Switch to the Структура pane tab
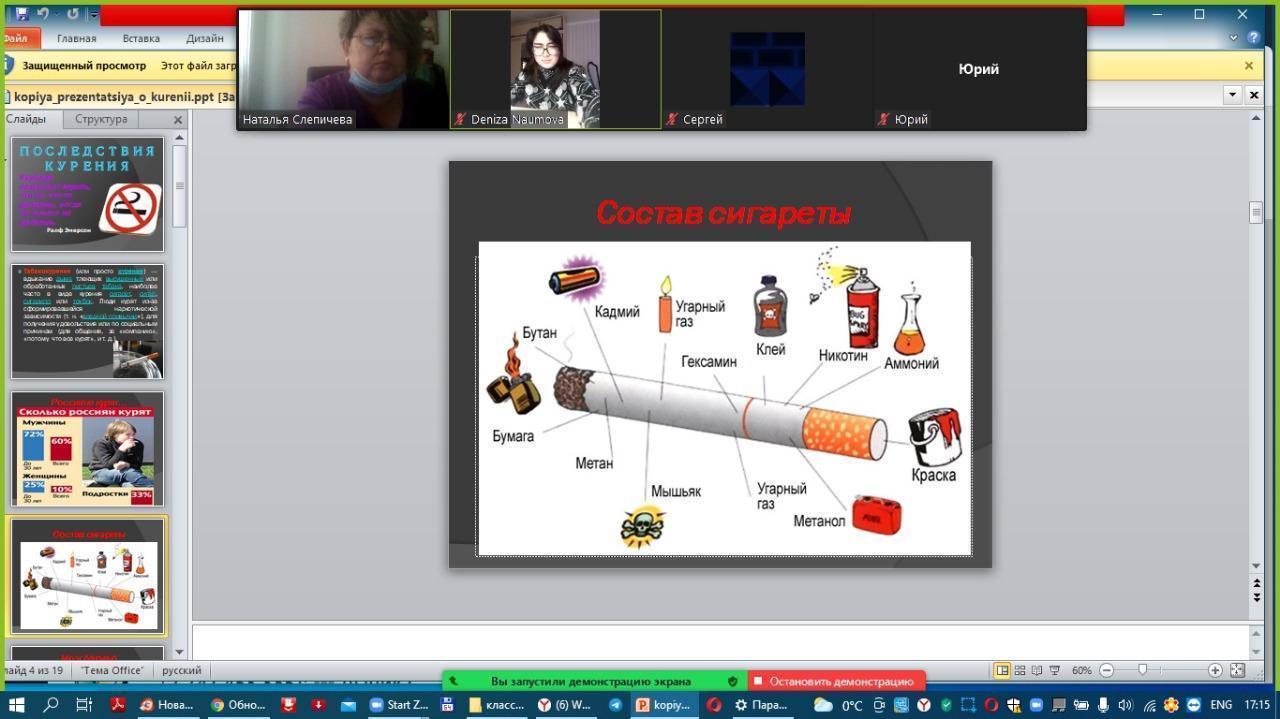The height and width of the screenshot is (719, 1280). coord(101,119)
